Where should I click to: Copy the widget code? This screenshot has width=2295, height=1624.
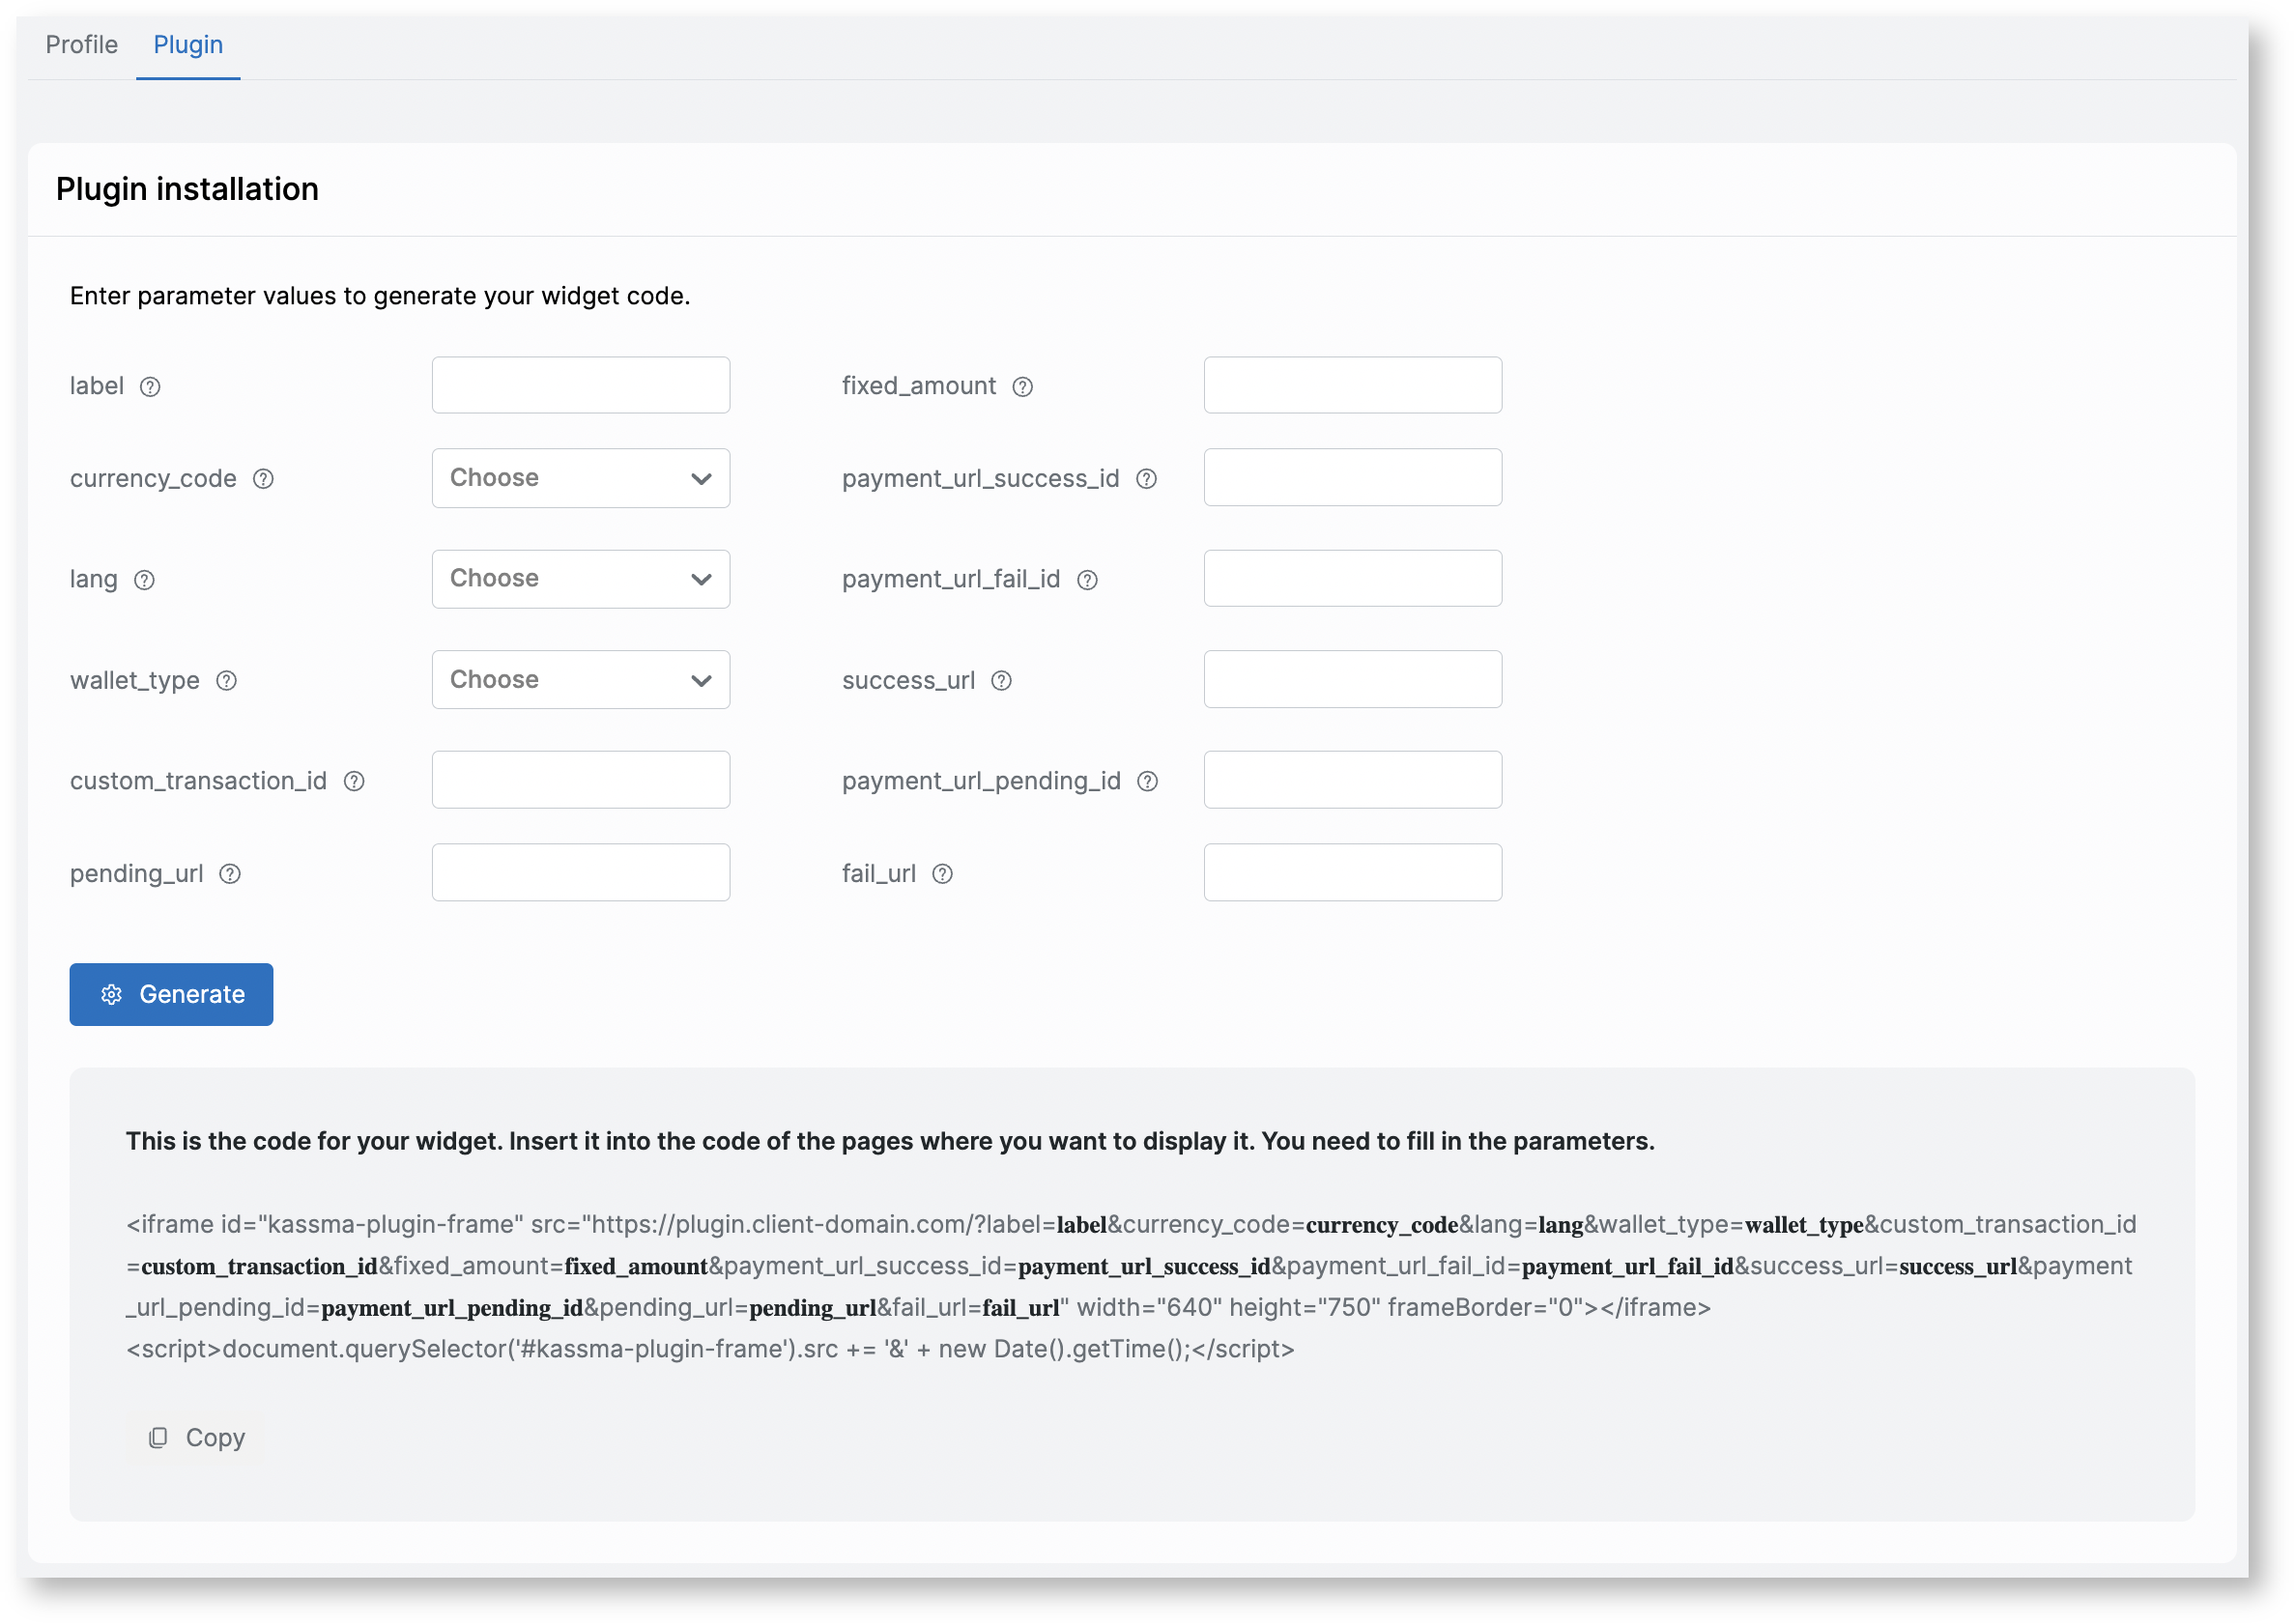click(x=197, y=1438)
